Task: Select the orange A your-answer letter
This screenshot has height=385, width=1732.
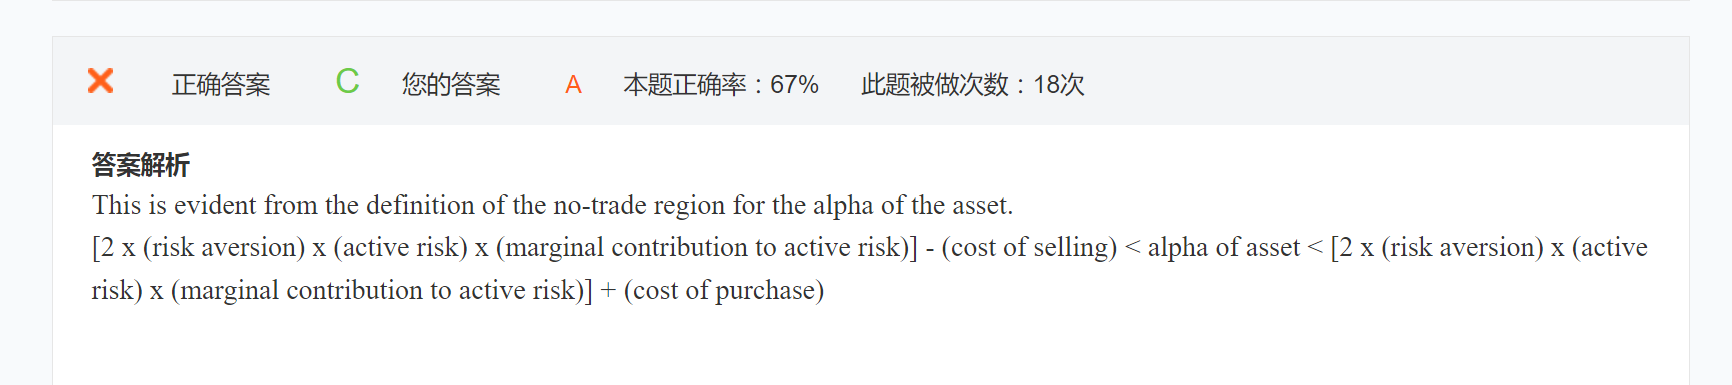Action: [573, 85]
